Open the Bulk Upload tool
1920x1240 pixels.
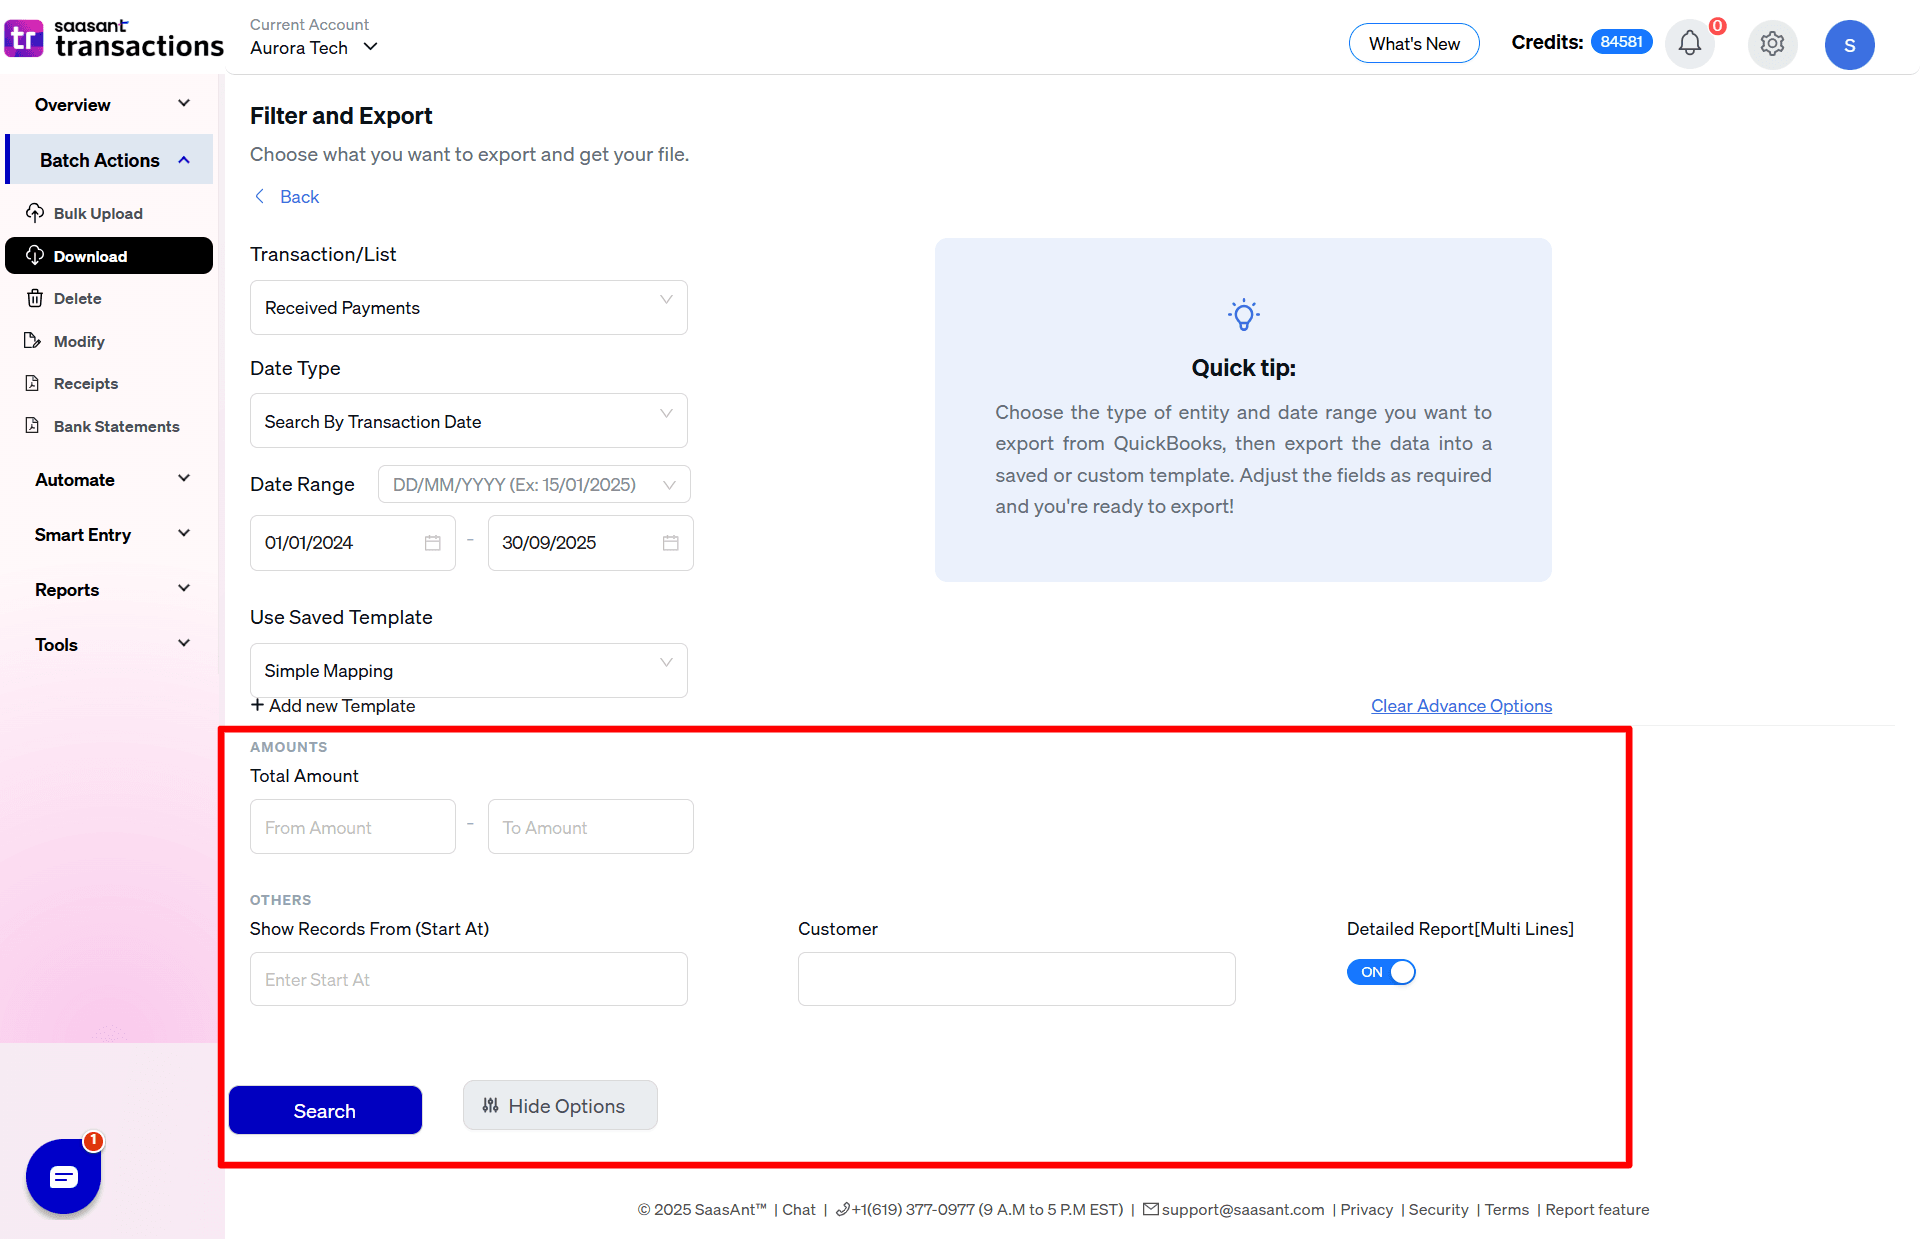(x=97, y=213)
